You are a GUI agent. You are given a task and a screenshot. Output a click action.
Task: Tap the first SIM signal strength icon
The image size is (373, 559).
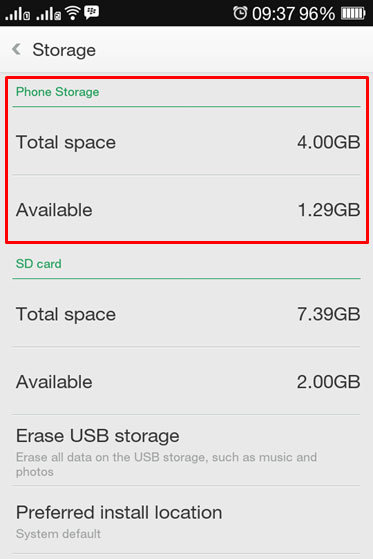[17, 14]
